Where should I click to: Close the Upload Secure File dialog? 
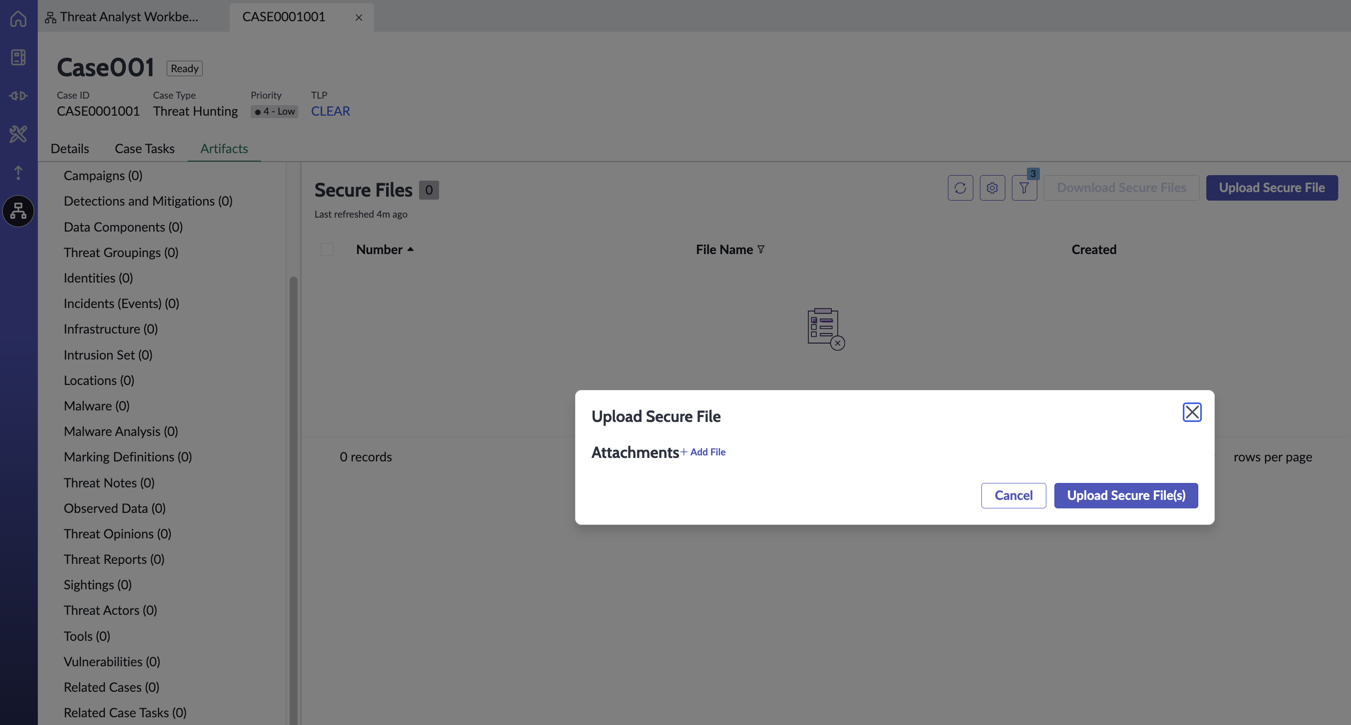click(x=1192, y=412)
